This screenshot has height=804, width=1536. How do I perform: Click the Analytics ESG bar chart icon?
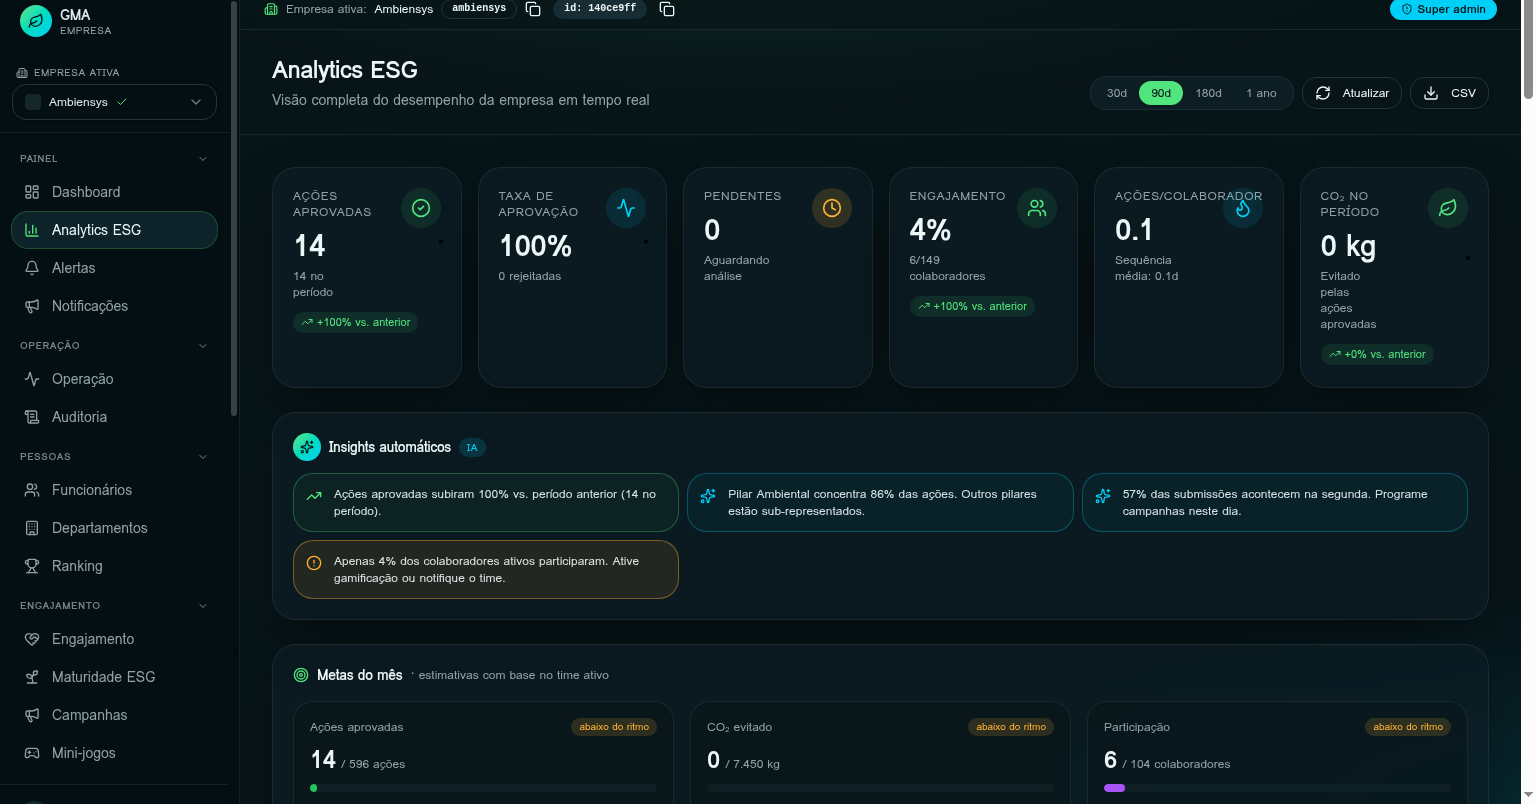[32, 230]
